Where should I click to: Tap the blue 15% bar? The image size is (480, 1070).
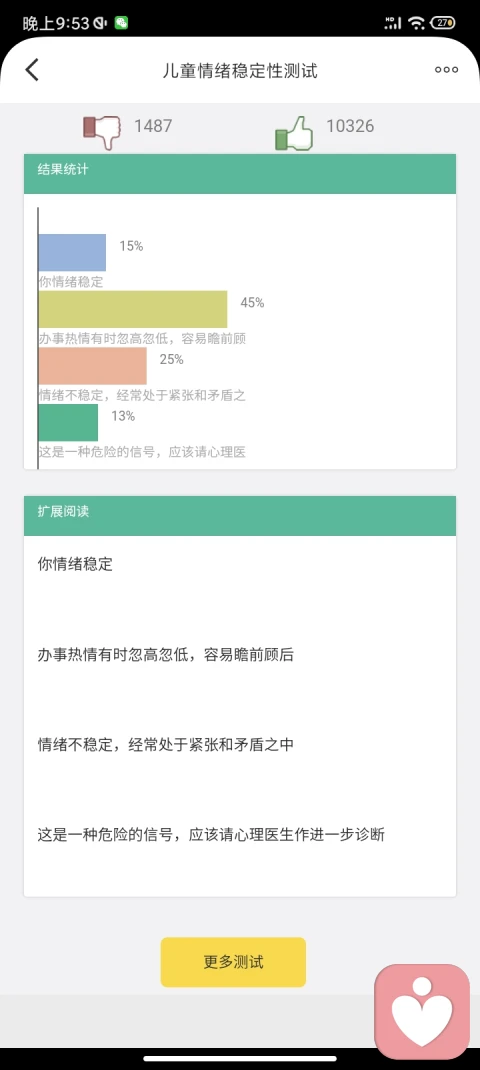pos(72,252)
